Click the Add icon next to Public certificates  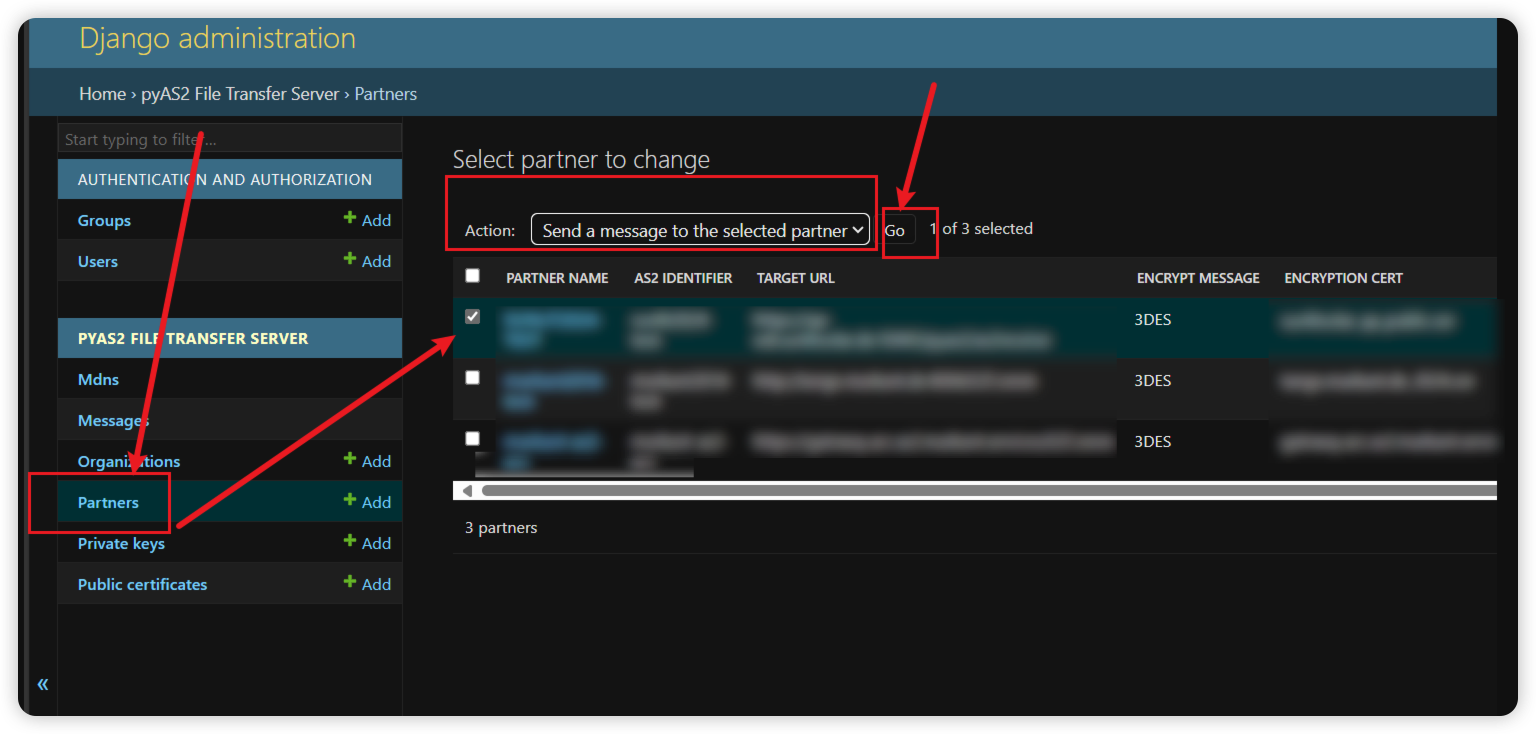coord(367,584)
